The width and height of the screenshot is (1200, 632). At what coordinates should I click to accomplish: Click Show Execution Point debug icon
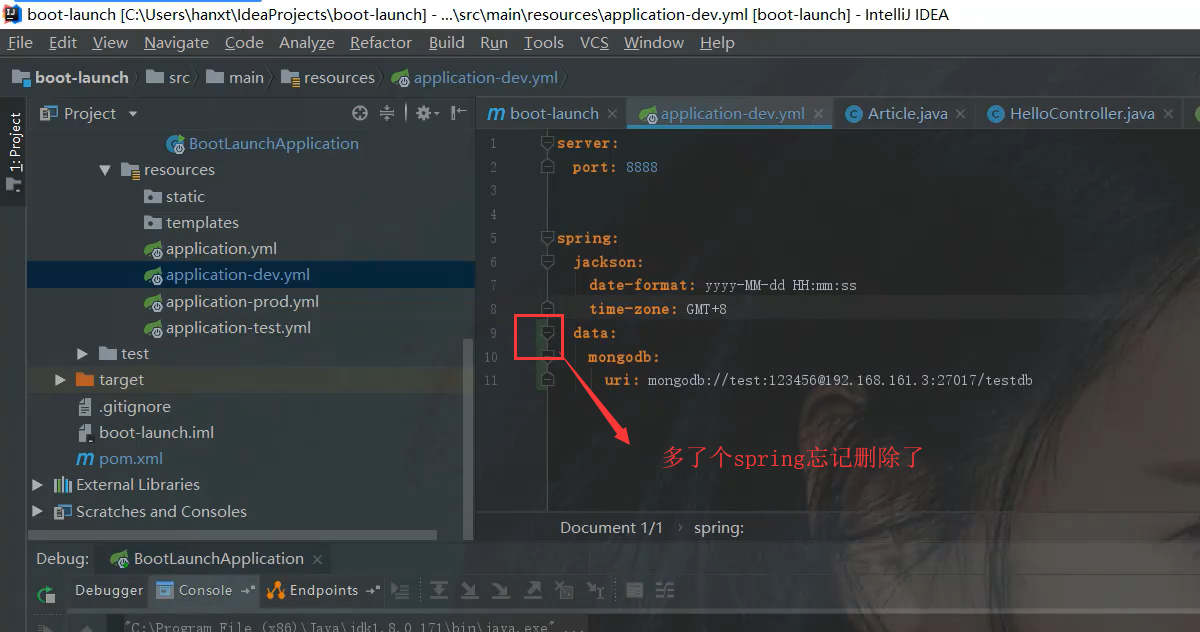(x=402, y=590)
